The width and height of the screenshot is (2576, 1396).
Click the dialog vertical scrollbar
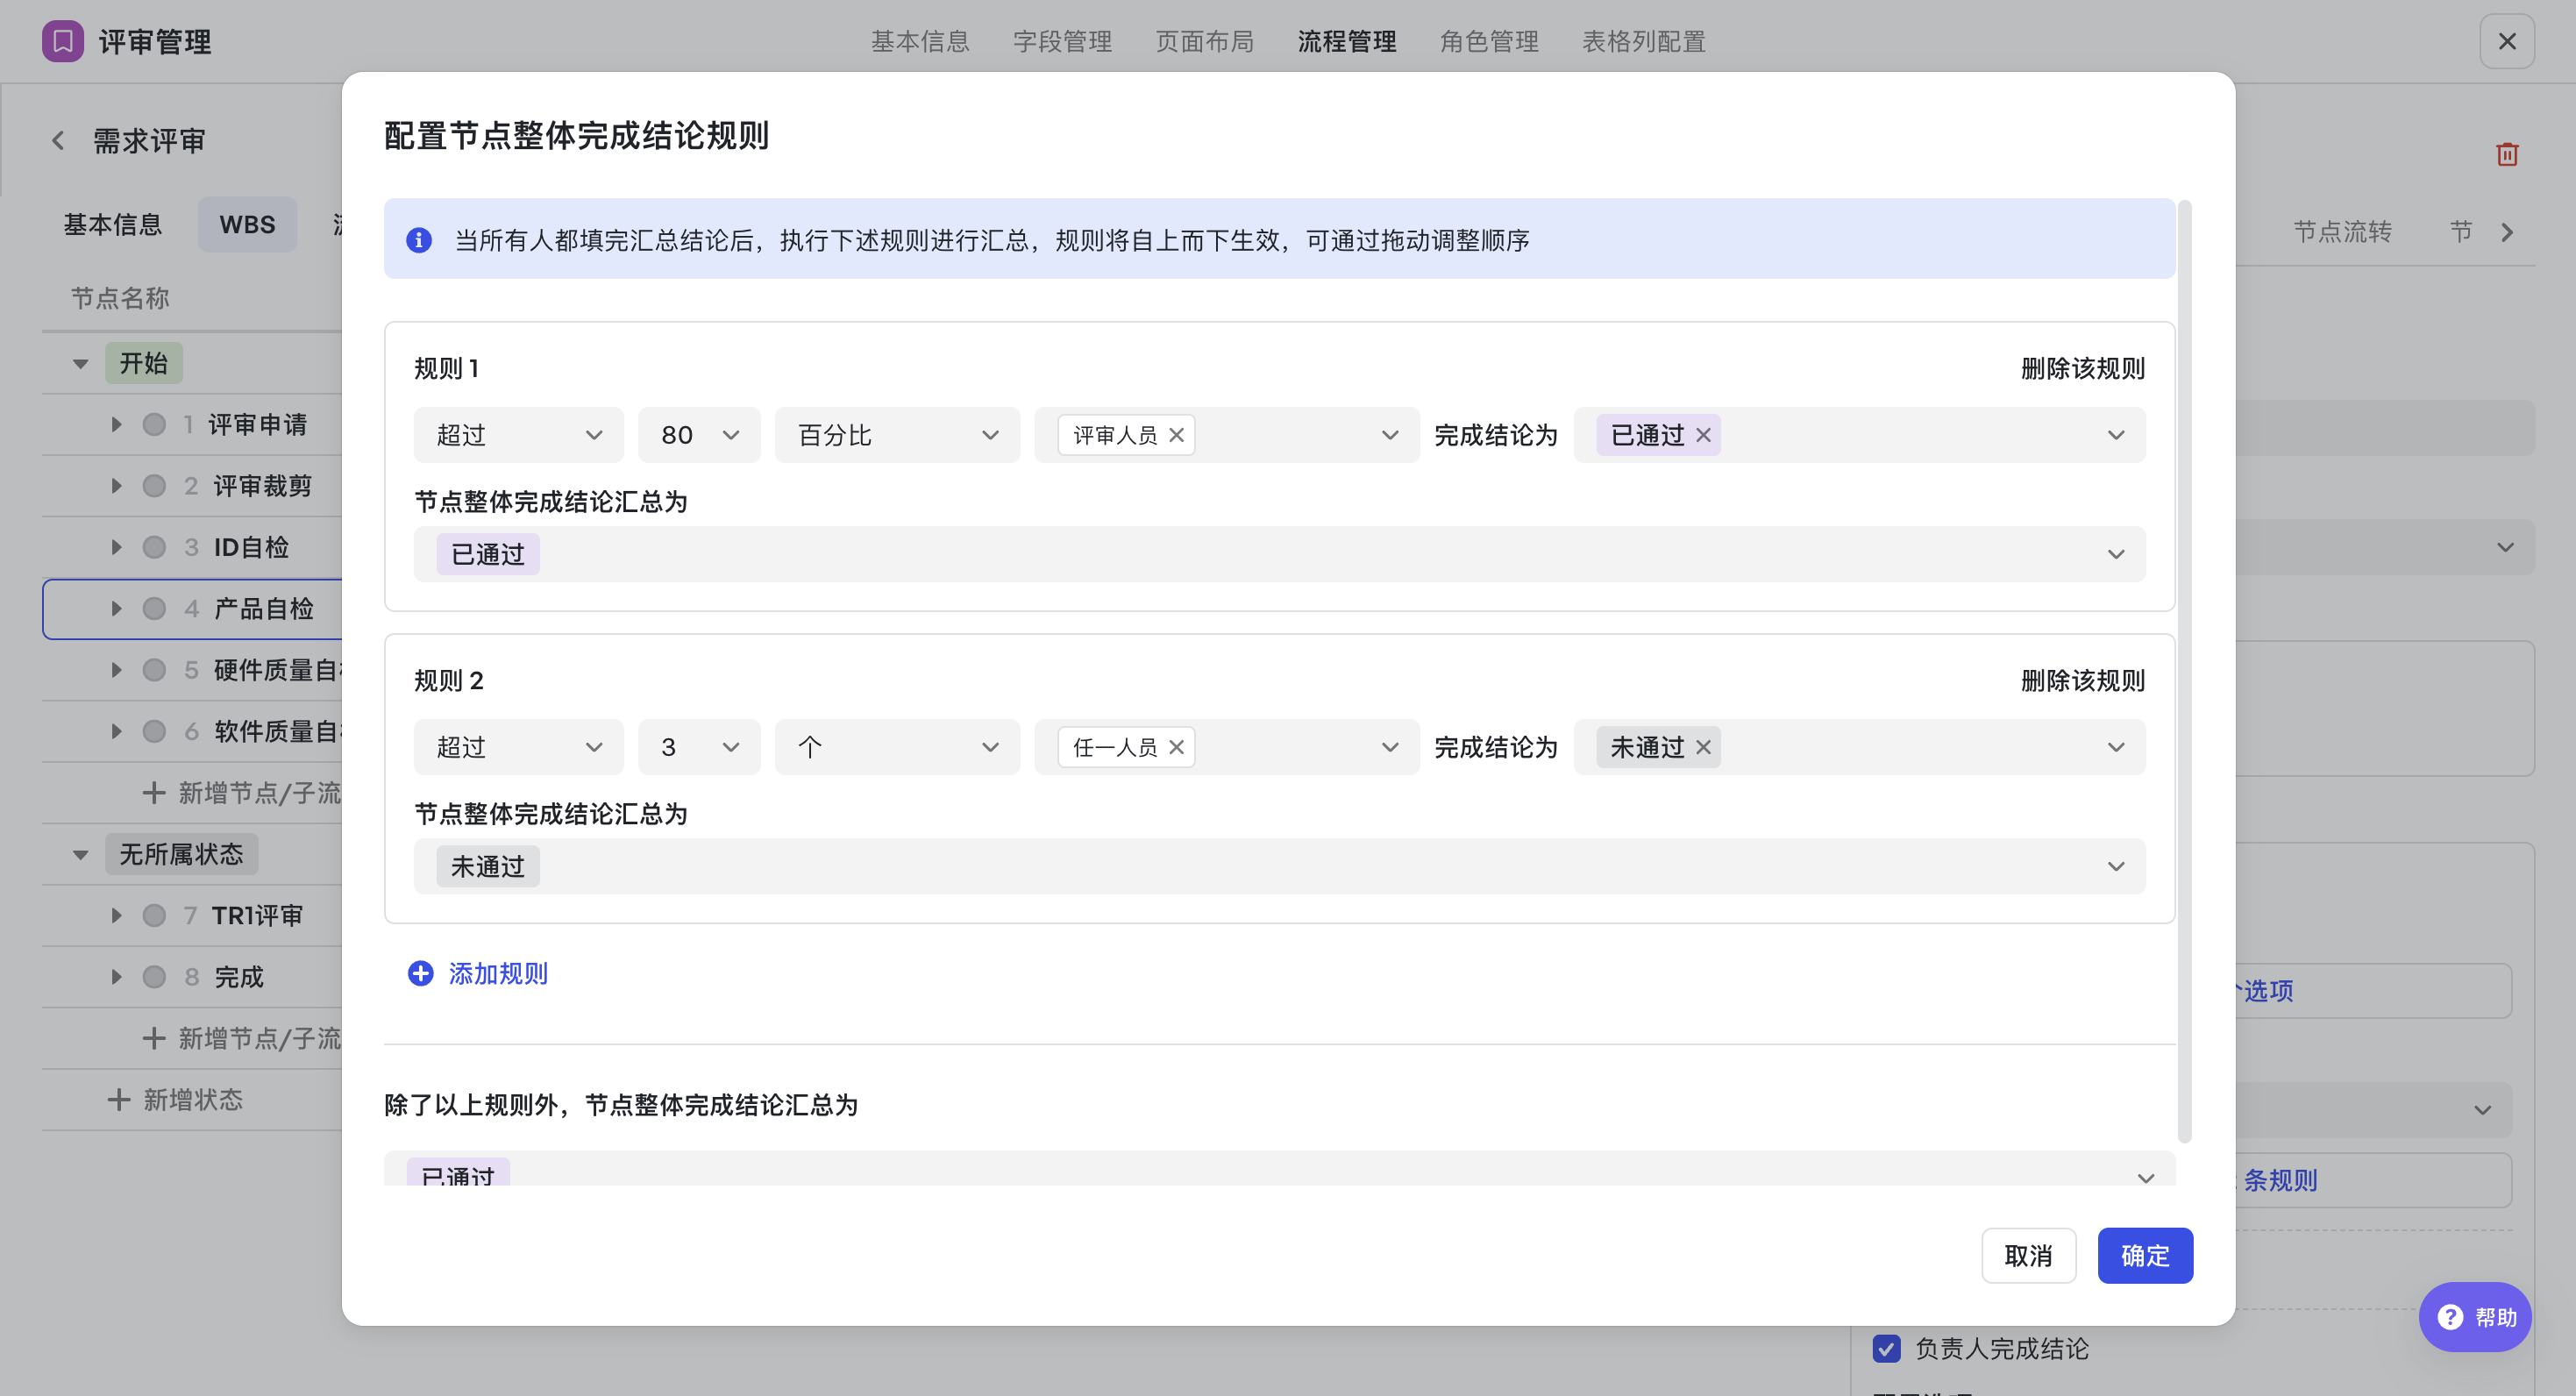[2184, 670]
